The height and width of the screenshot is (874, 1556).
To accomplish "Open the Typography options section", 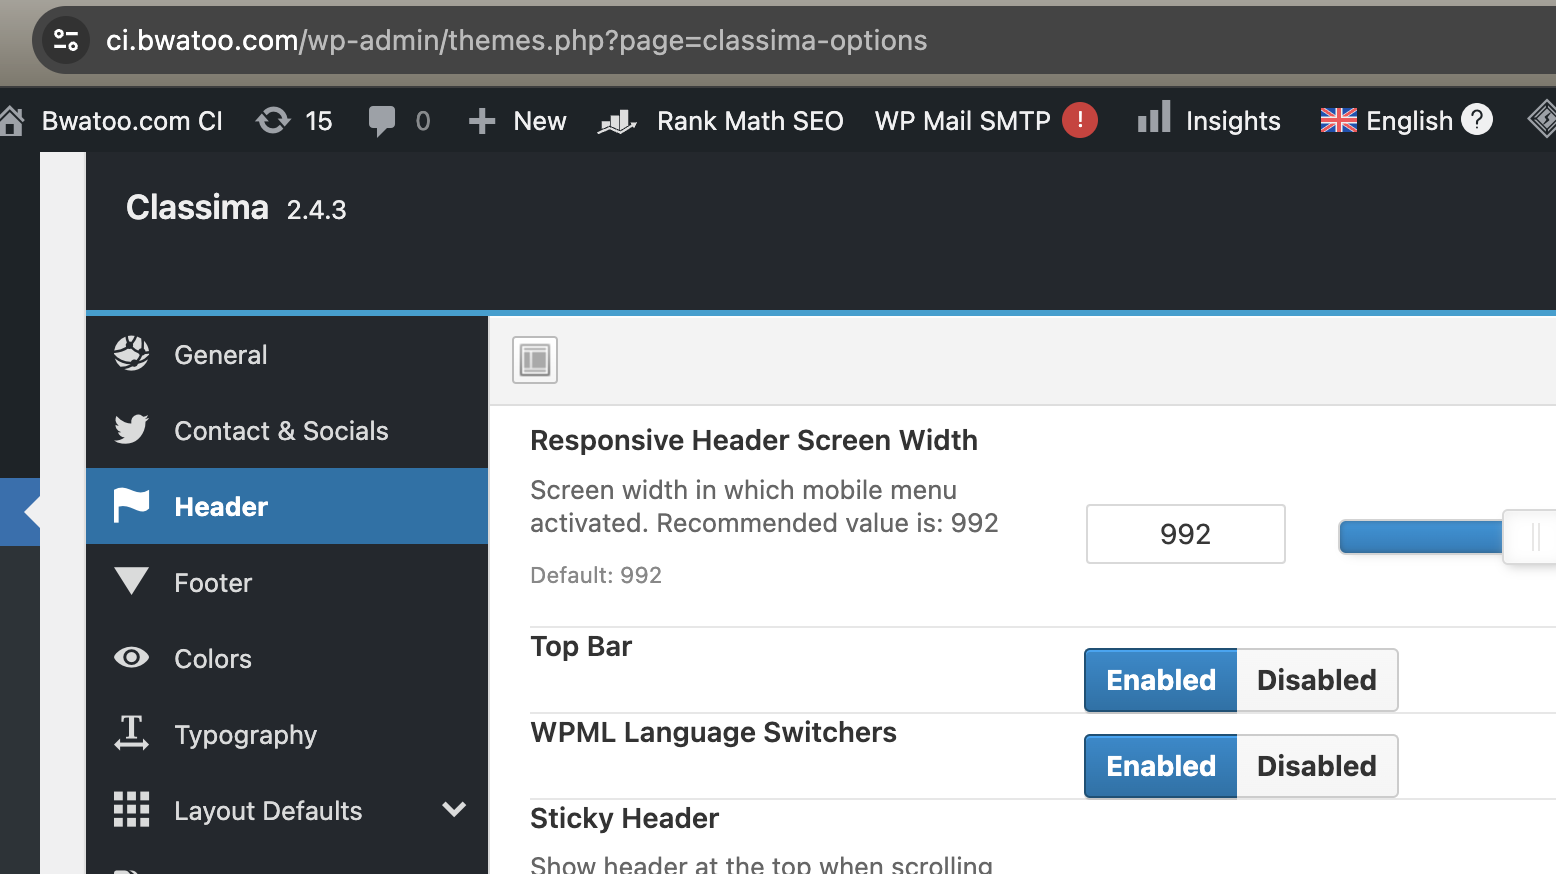I will 287,734.
